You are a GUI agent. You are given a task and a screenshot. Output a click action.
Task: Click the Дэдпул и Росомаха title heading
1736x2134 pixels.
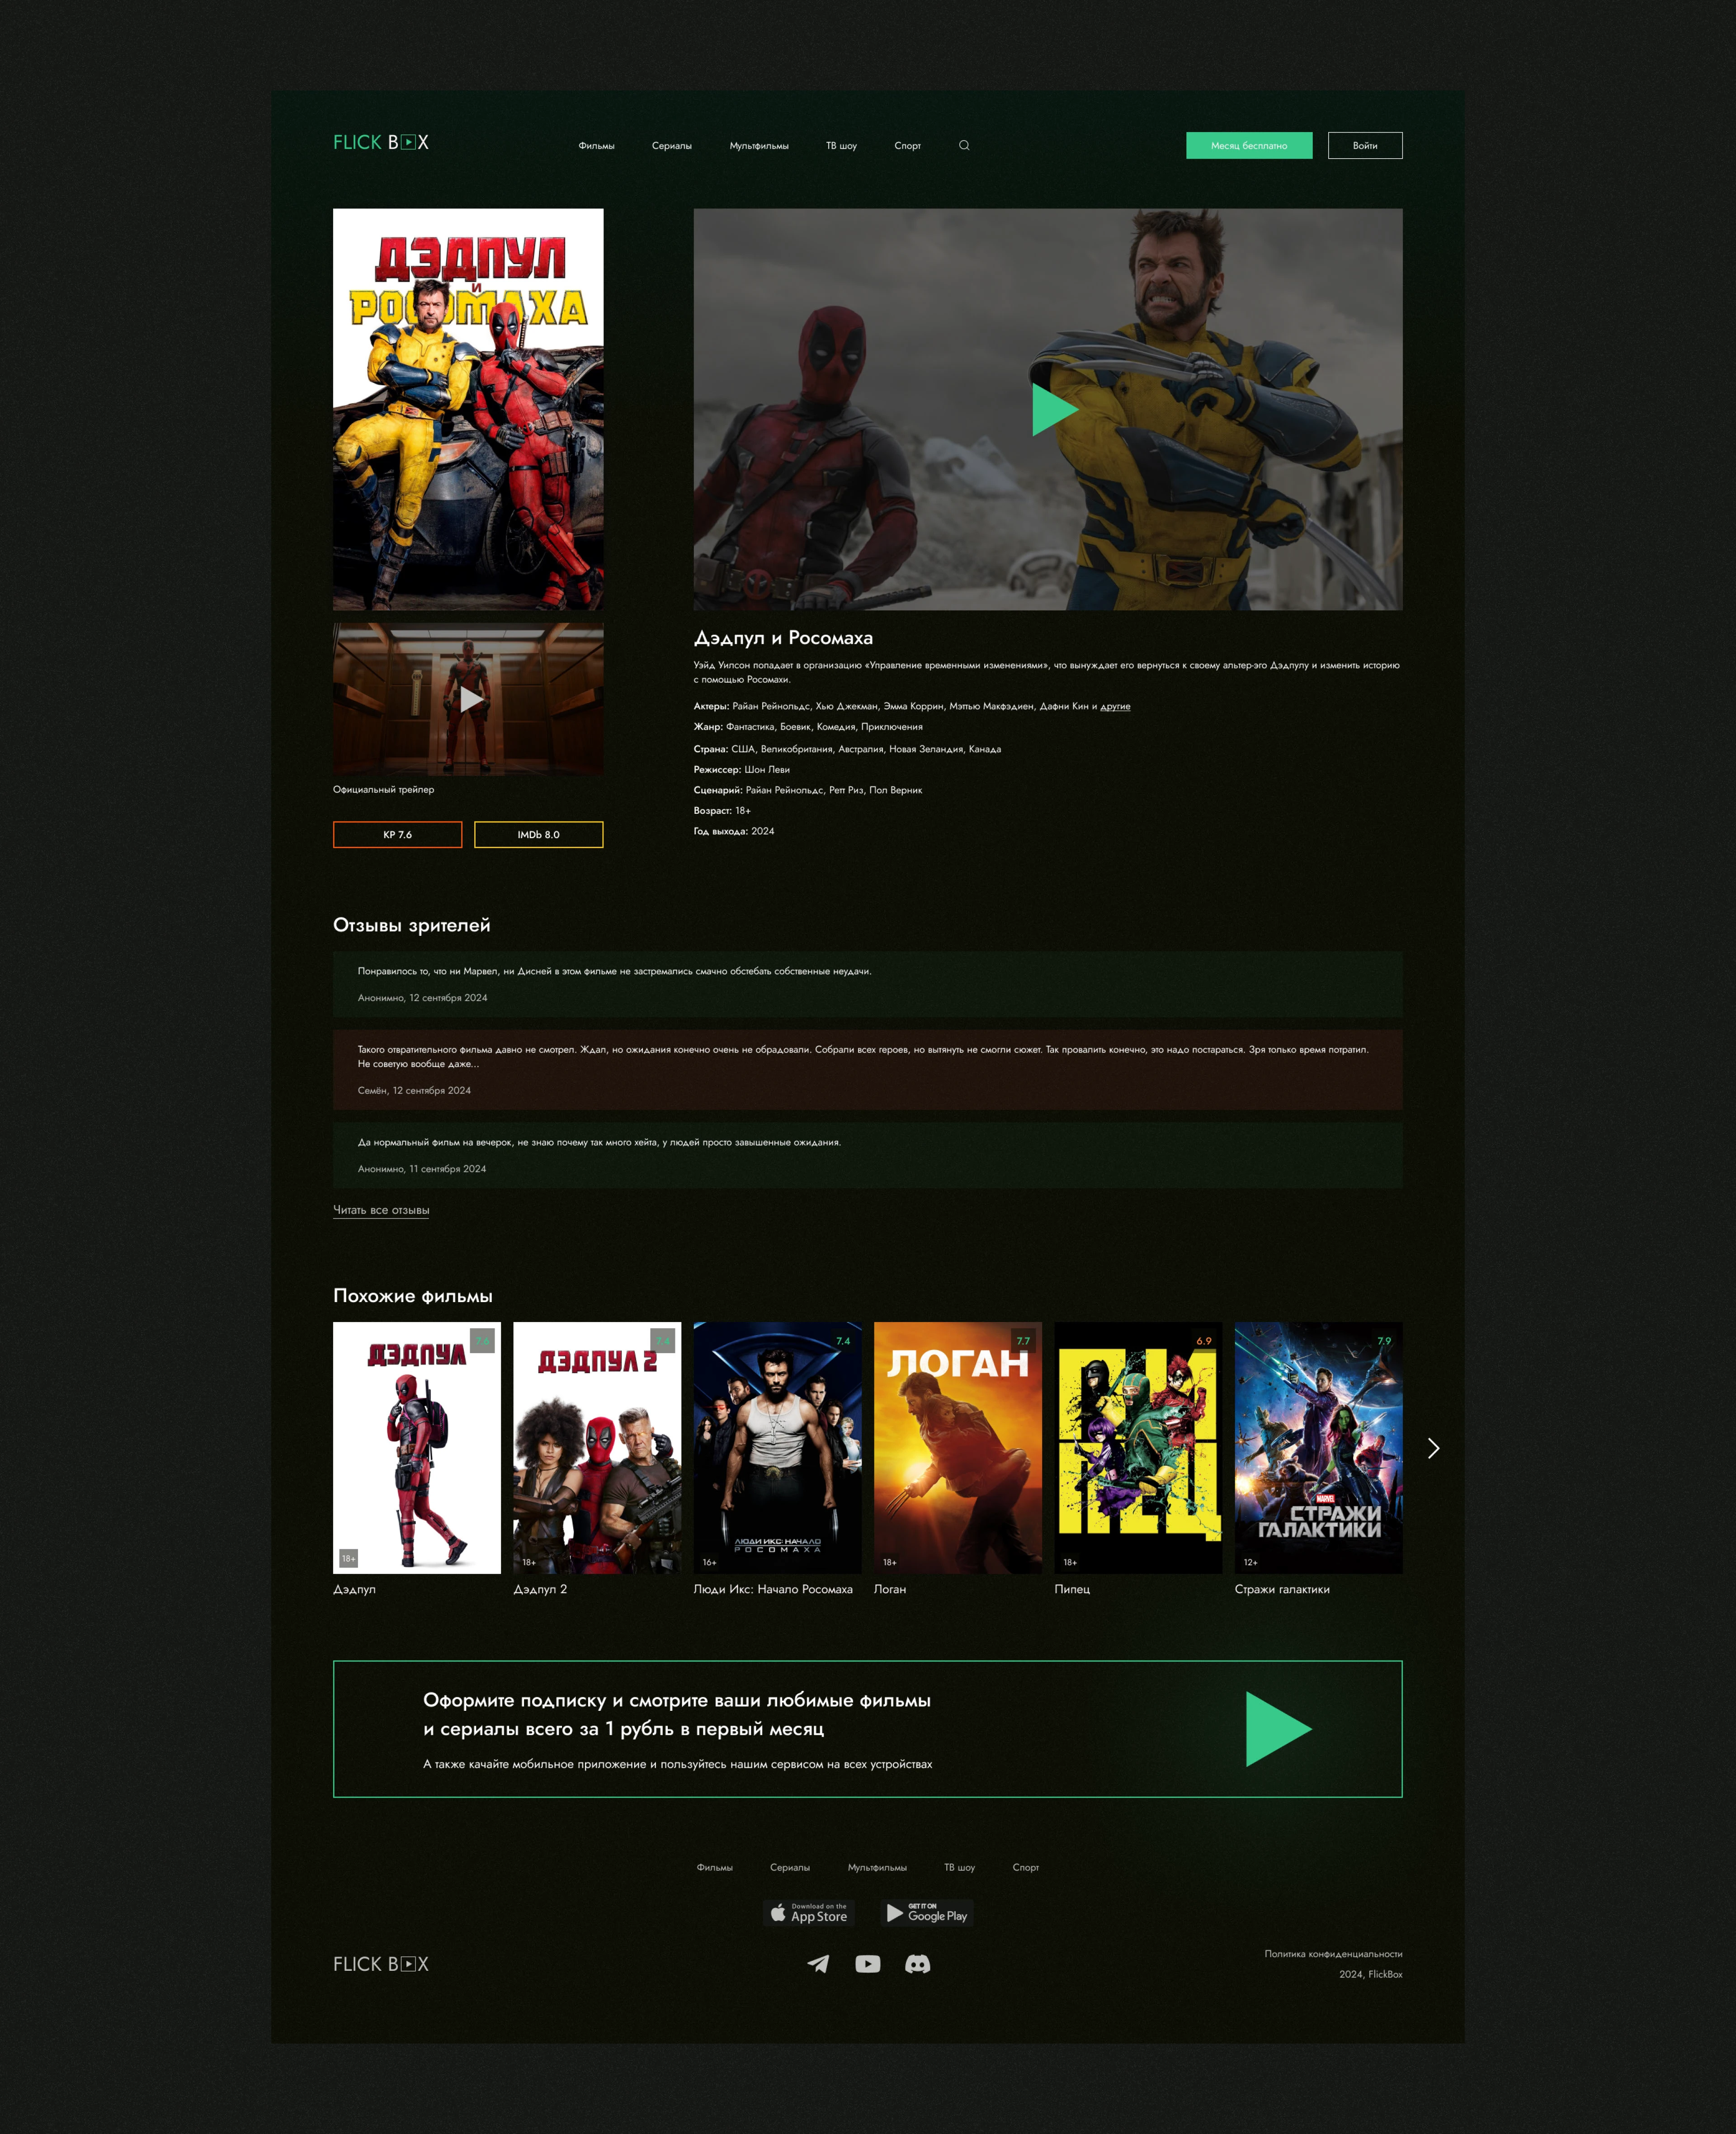[783, 638]
